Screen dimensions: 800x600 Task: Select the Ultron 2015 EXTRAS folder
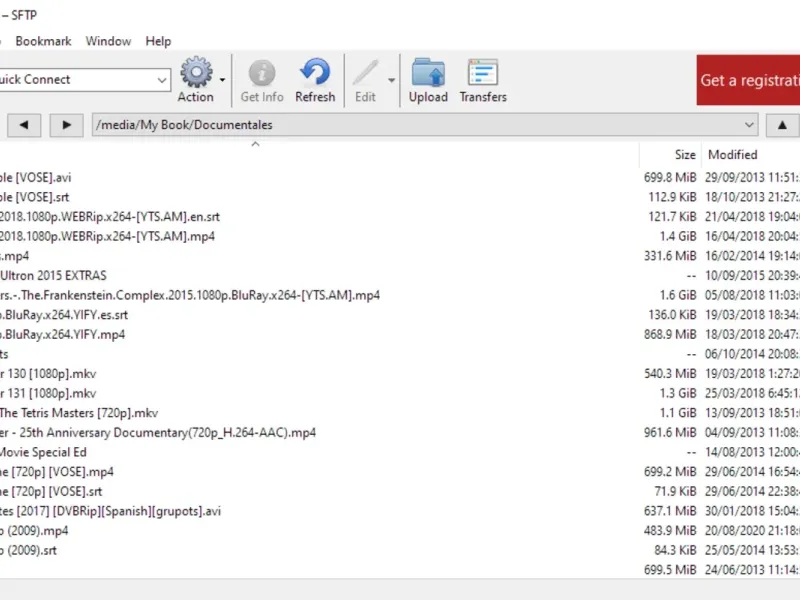tap(53, 276)
